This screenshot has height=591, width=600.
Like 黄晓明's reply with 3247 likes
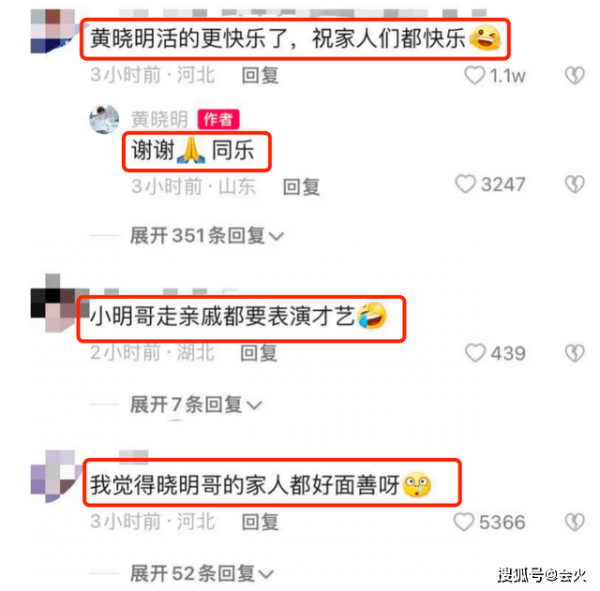click(x=465, y=184)
